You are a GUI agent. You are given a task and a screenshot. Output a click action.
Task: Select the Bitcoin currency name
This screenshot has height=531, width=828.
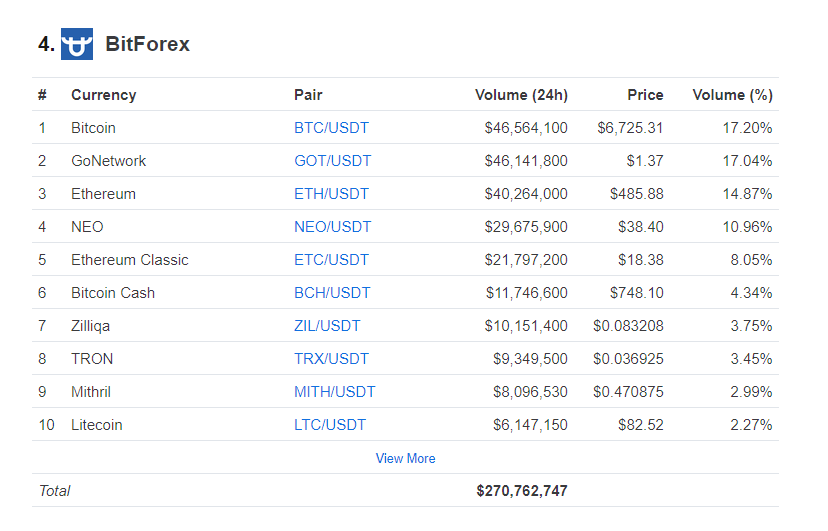pyautogui.click(x=93, y=128)
